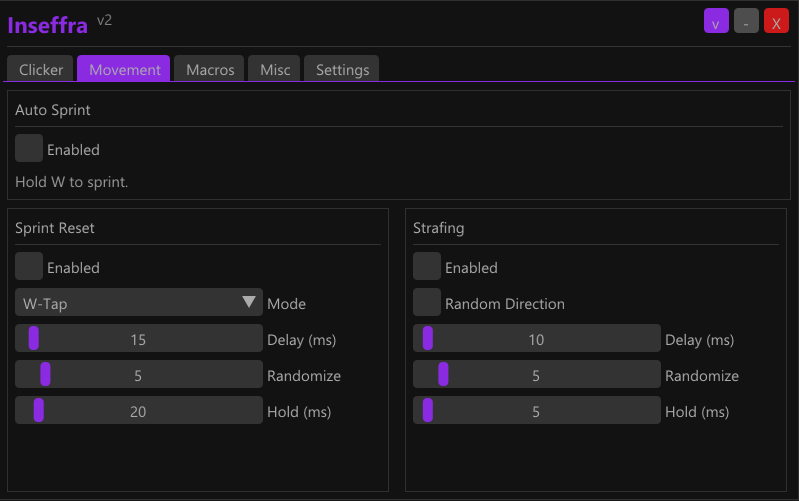The width and height of the screenshot is (799, 501).
Task: Click the gray minimize dash button
Action: click(x=746, y=21)
